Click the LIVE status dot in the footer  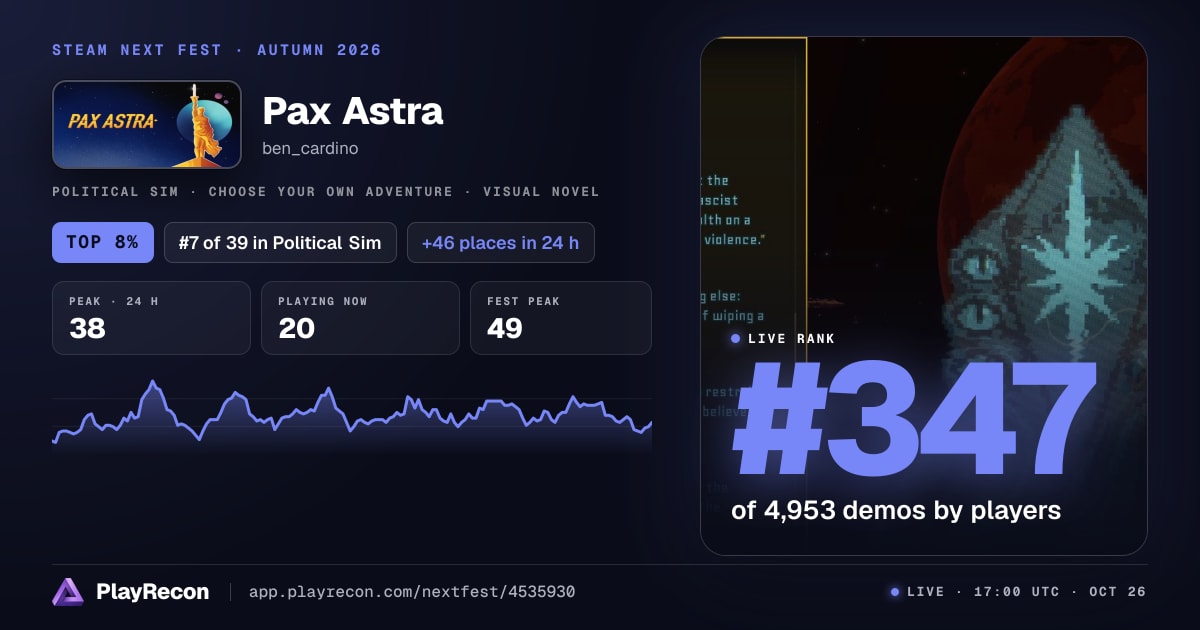pos(895,592)
